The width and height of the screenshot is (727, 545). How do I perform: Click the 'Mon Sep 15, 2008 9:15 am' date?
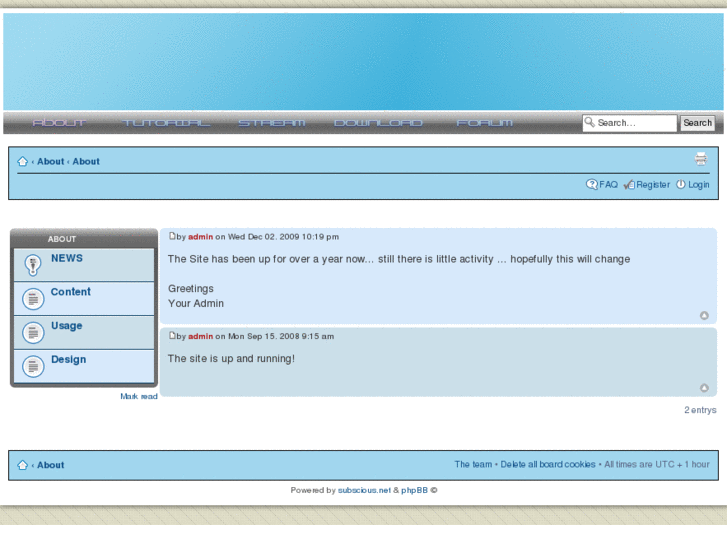pos(281,336)
